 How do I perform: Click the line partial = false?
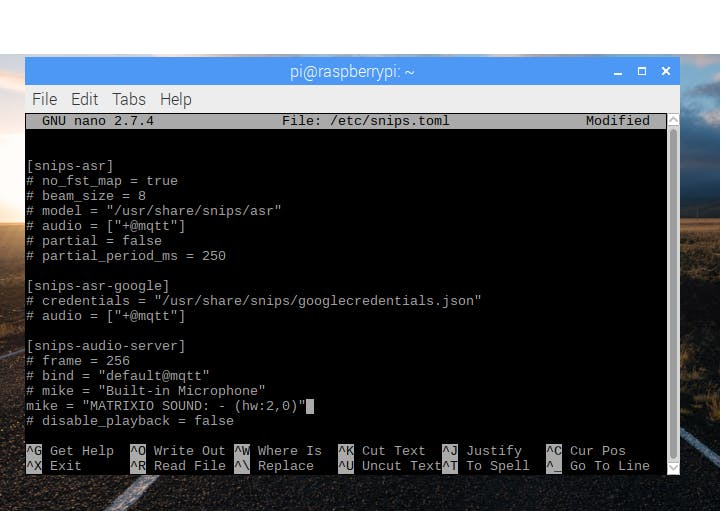(94, 241)
